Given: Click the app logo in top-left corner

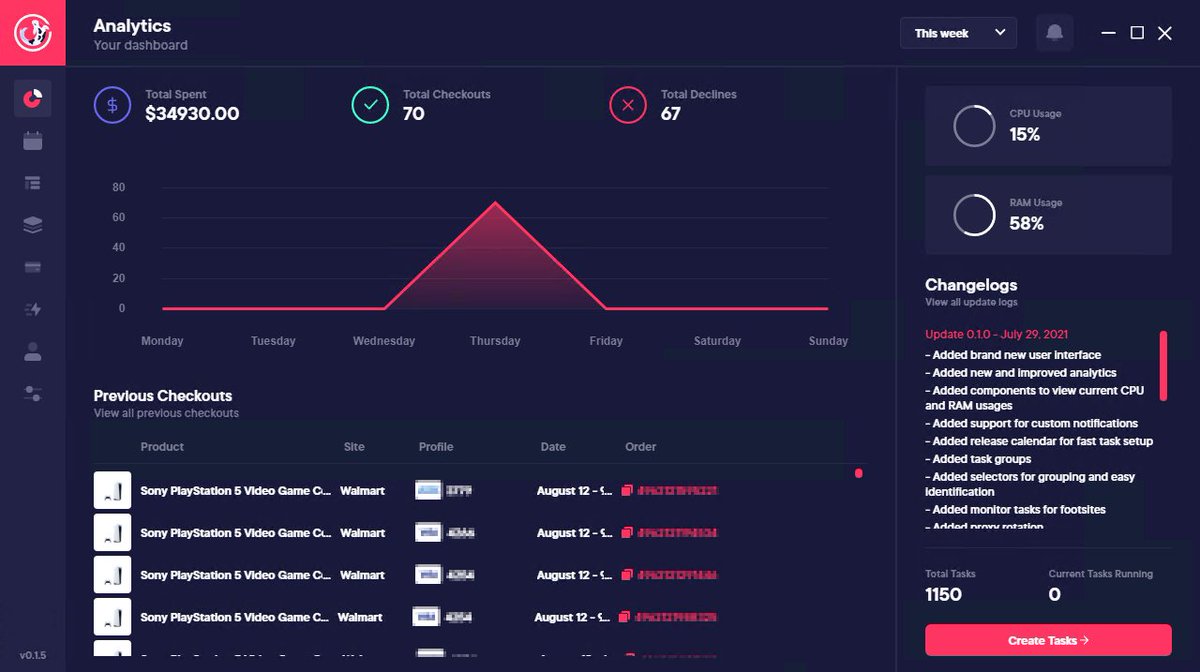Looking at the screenshot, I should [x=32, y=32].
